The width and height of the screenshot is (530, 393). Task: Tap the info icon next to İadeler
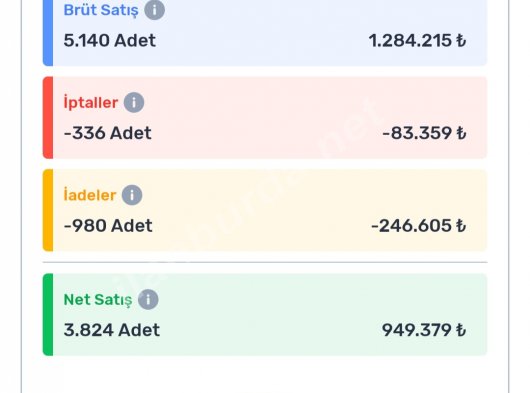[x=132, y=195]
